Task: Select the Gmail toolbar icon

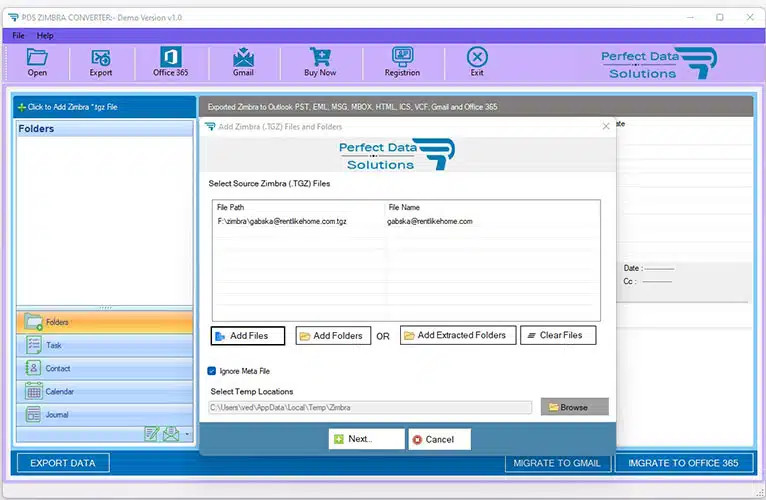Action: coord(243,63)
